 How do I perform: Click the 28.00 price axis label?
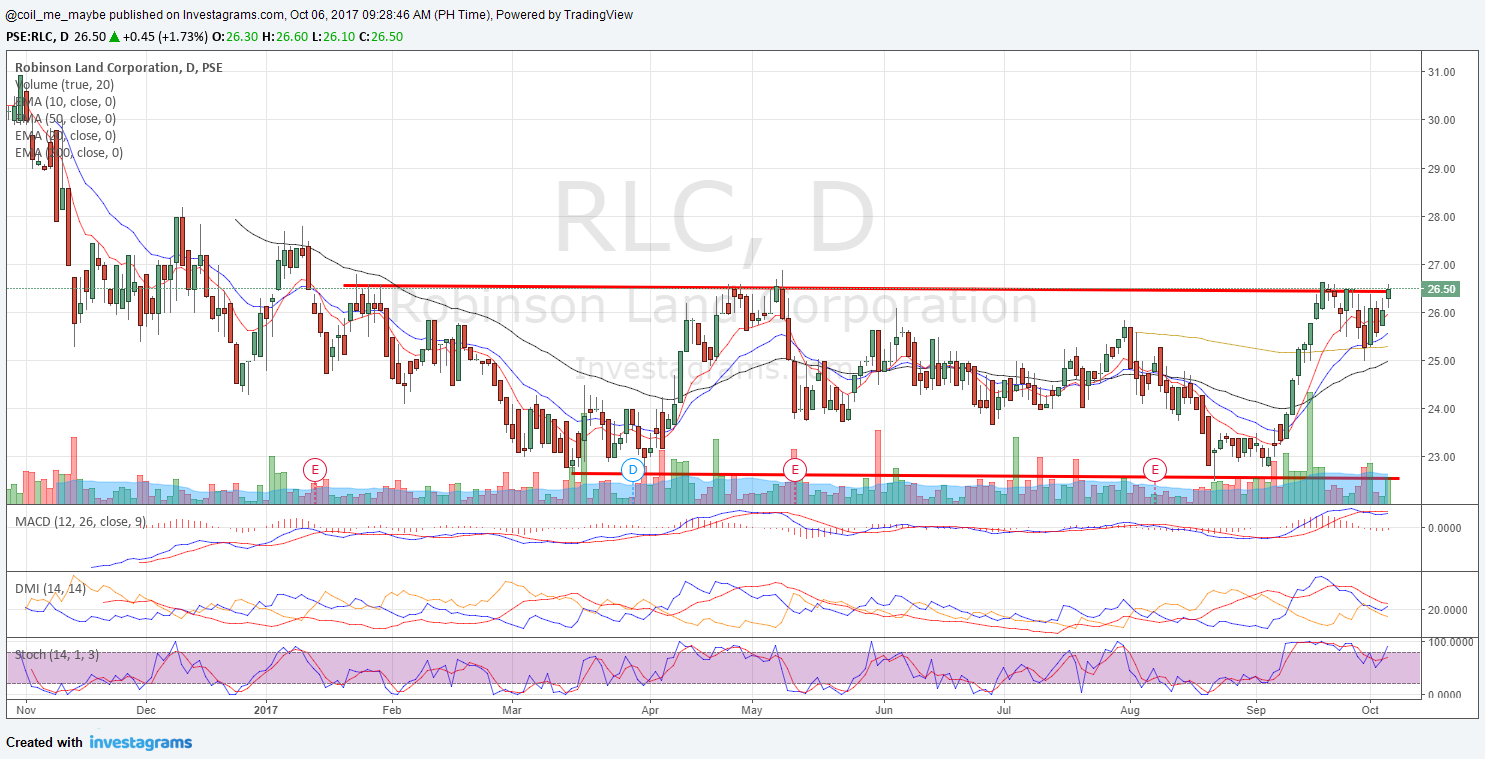tap(1441, 217)
